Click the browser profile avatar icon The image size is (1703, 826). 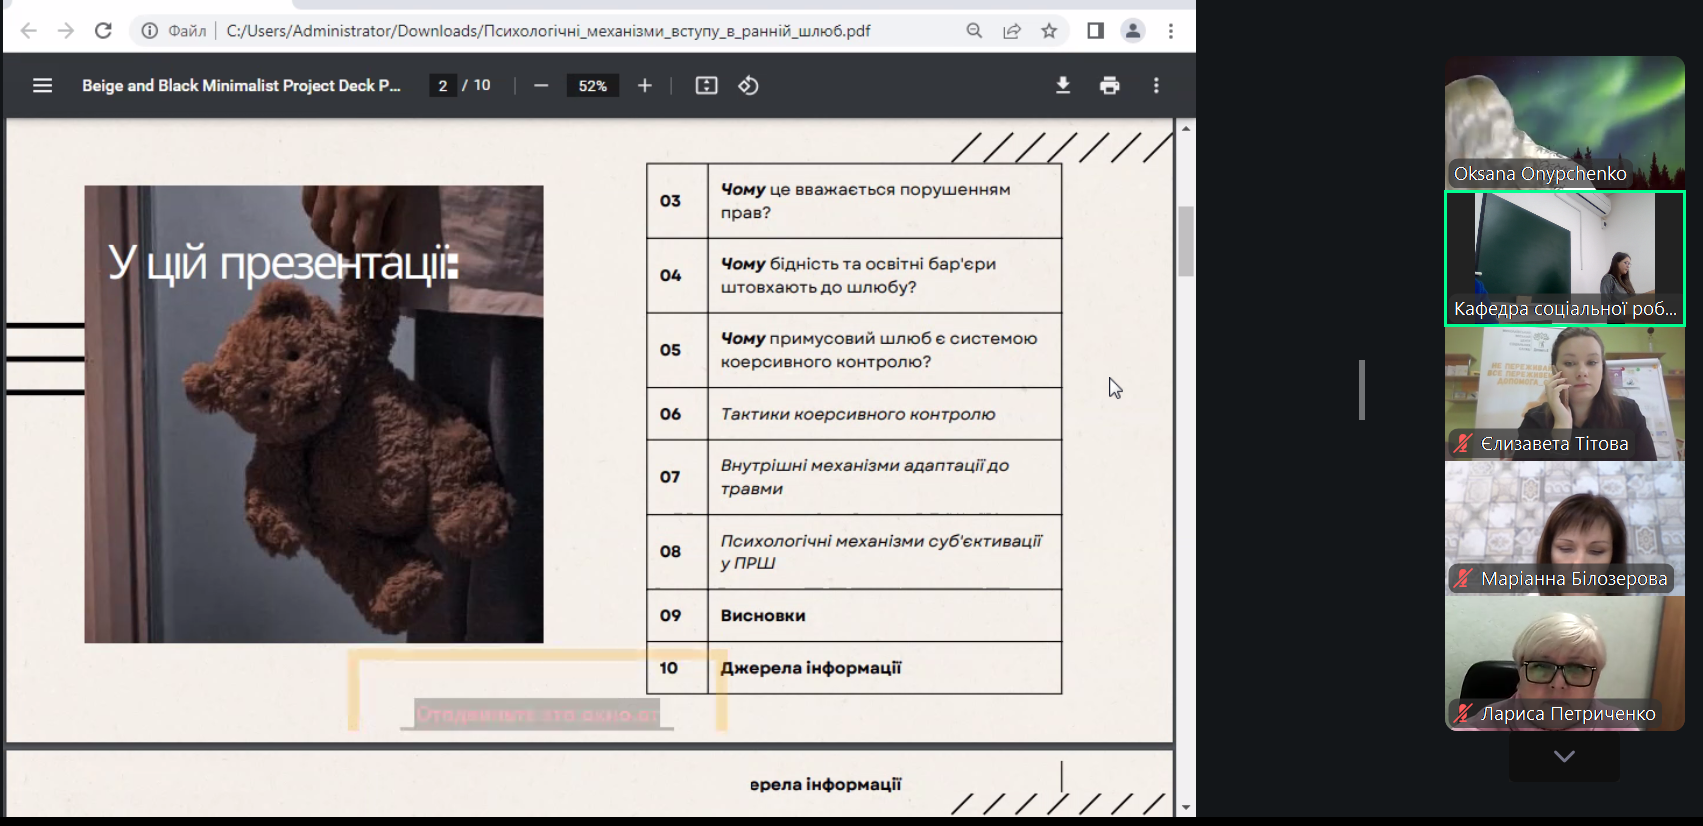pos(1133,31)
